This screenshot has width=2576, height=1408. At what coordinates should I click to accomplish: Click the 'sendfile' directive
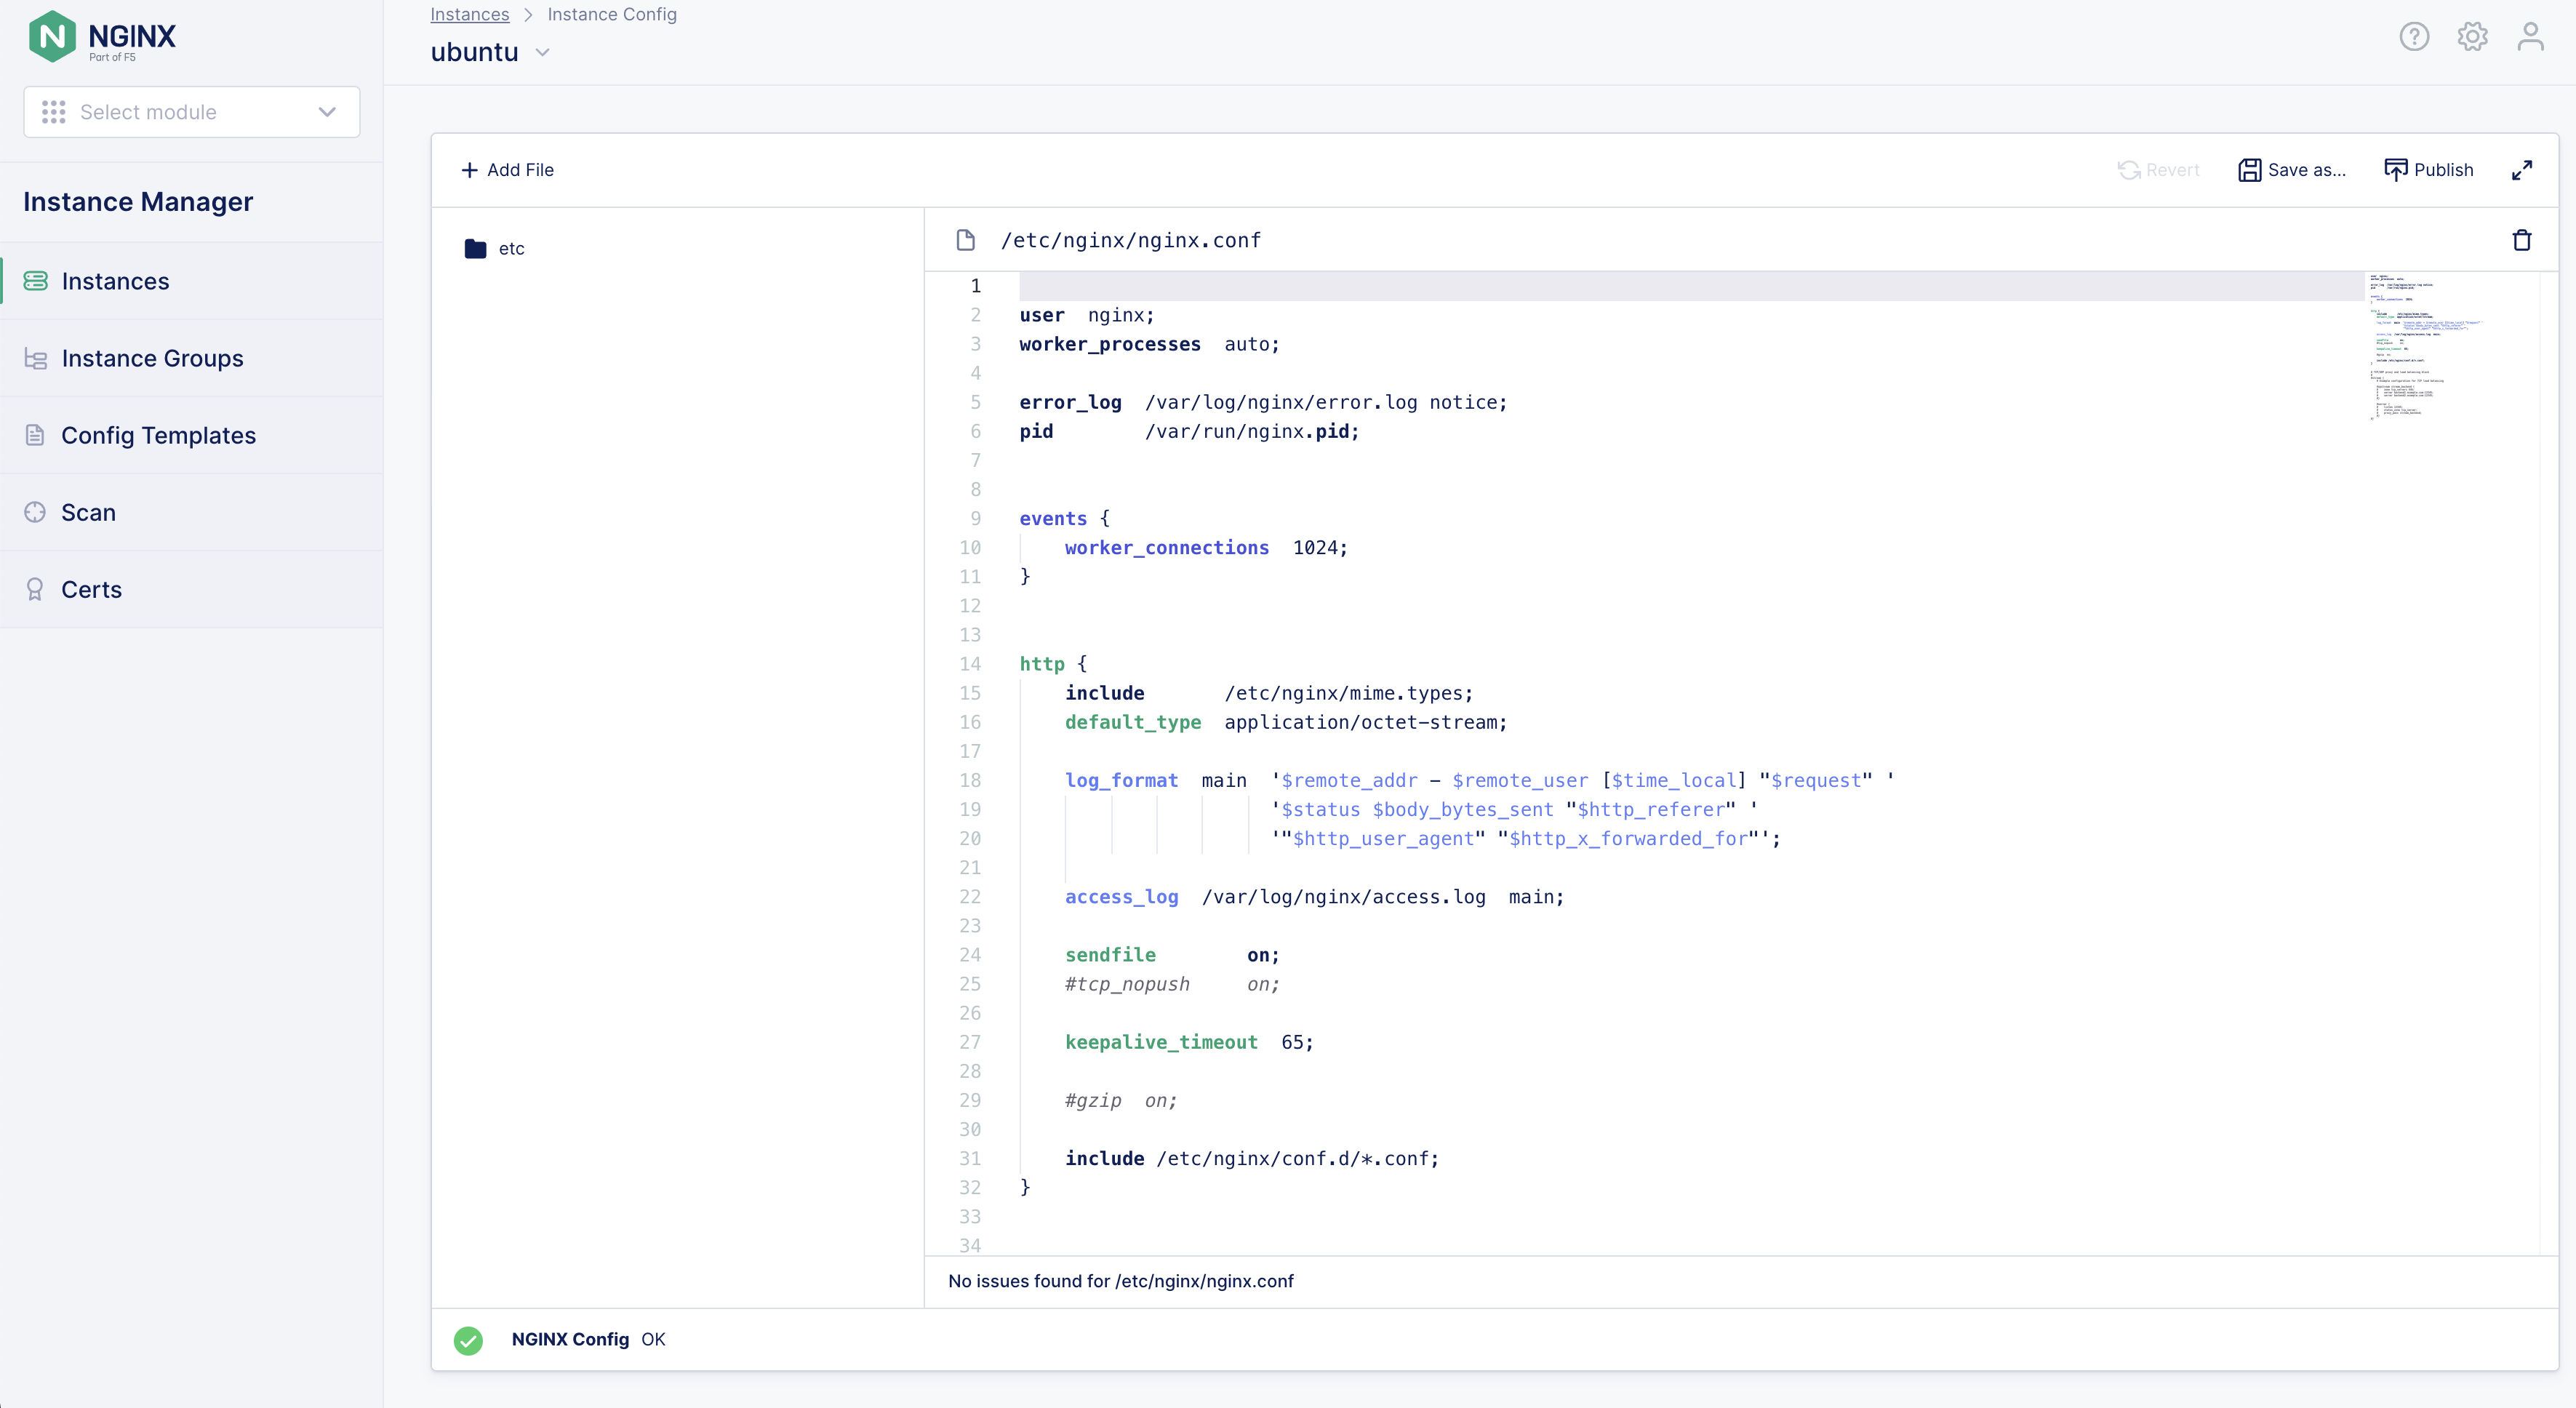1110,955
